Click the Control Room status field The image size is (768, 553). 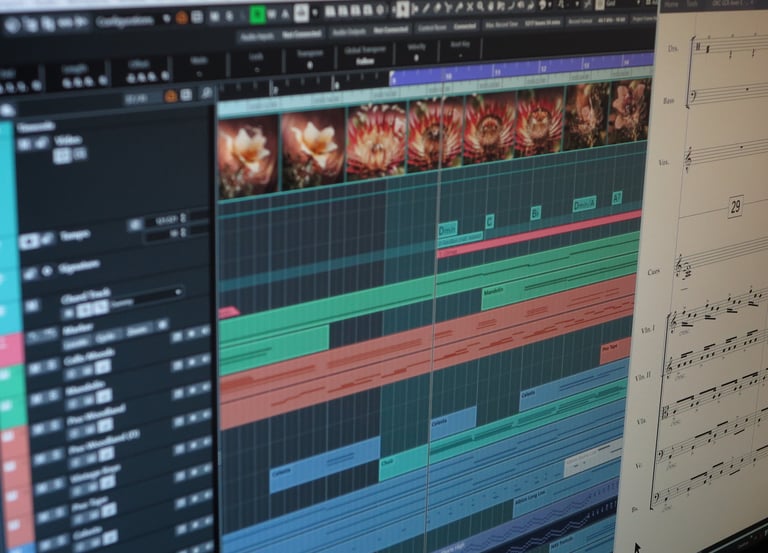click(x=447, y=27)
